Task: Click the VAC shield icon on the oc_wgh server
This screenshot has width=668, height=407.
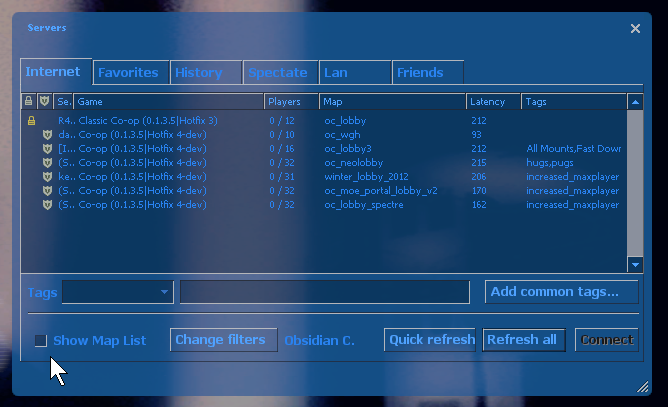Action: click(x=46, y=135)
